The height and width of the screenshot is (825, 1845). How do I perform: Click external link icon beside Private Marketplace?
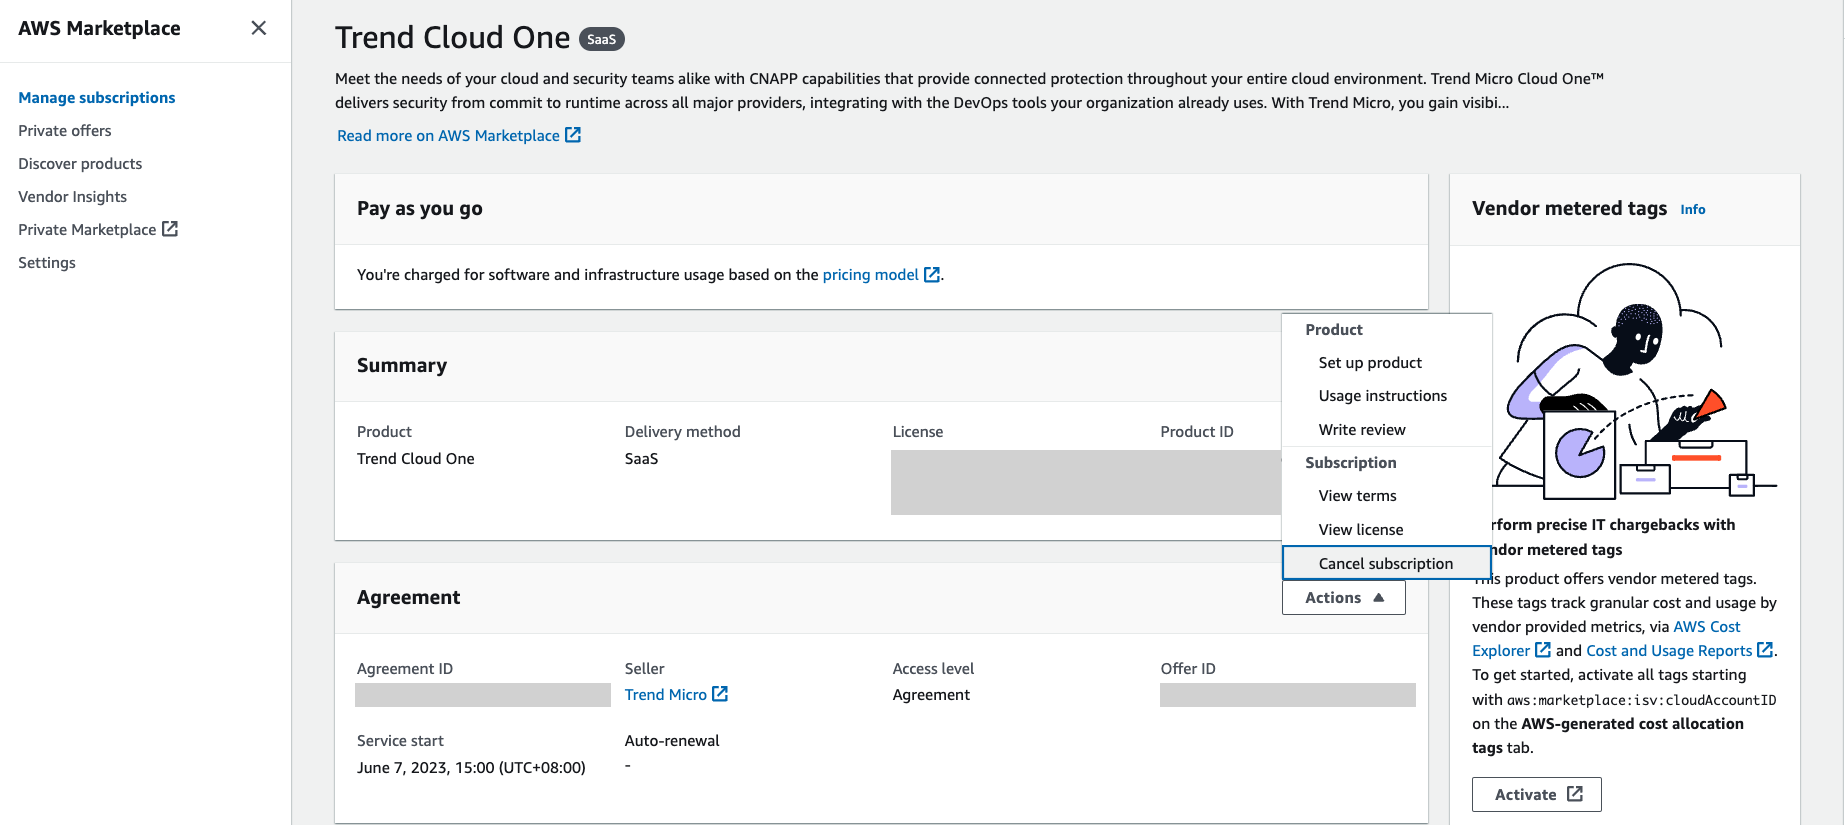[170, 229]
